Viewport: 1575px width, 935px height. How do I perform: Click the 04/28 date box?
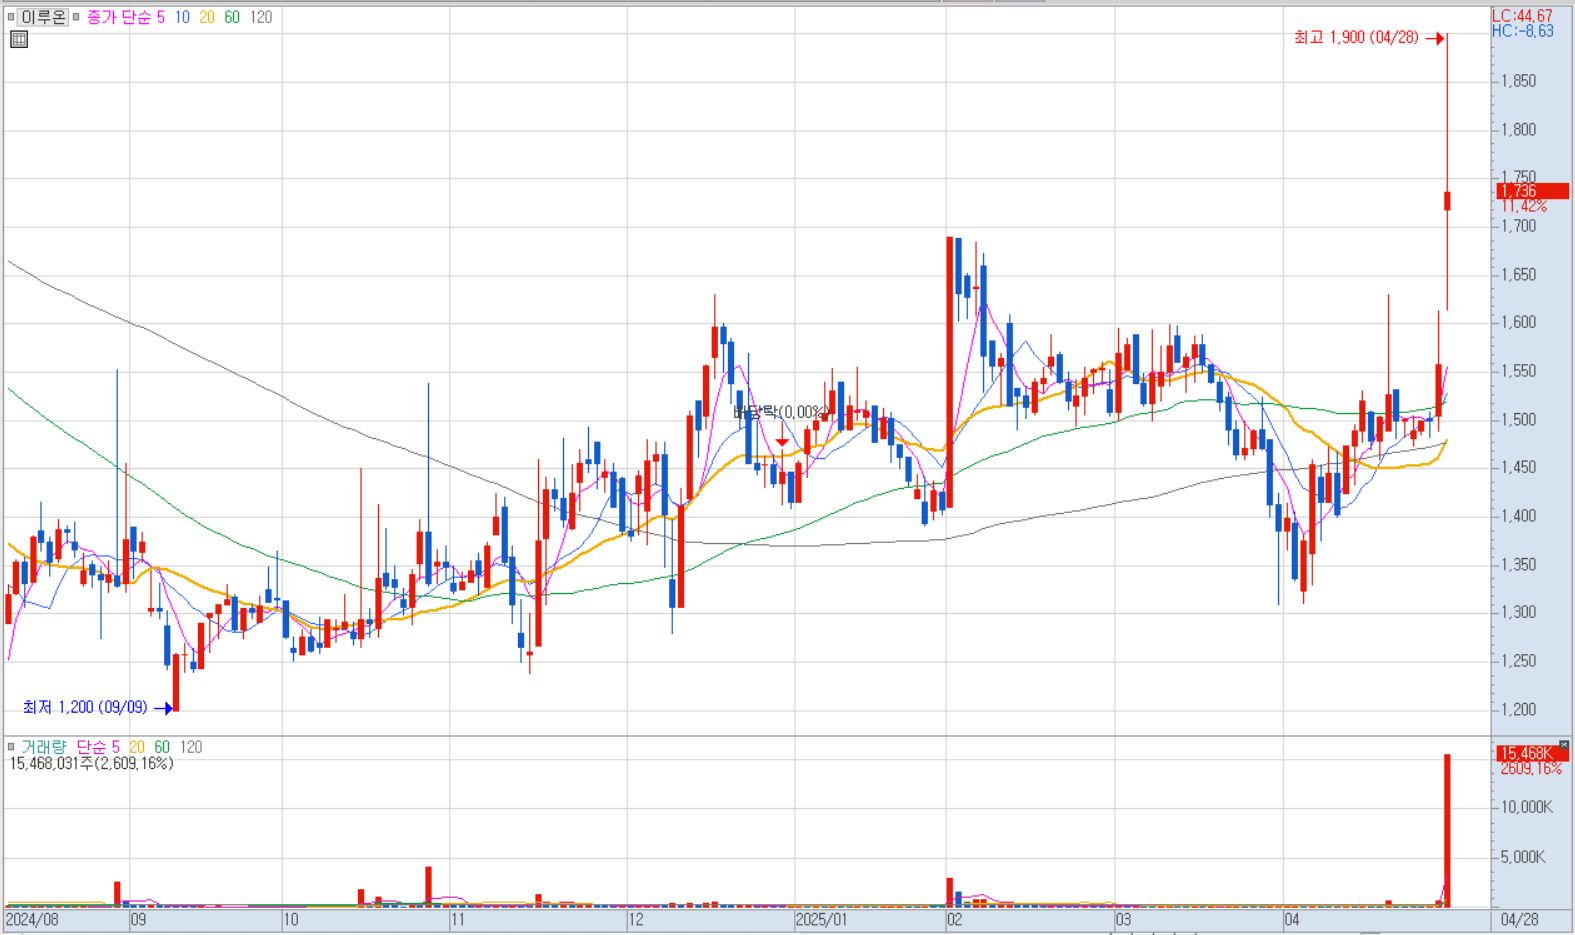[x=1520, y=919]
